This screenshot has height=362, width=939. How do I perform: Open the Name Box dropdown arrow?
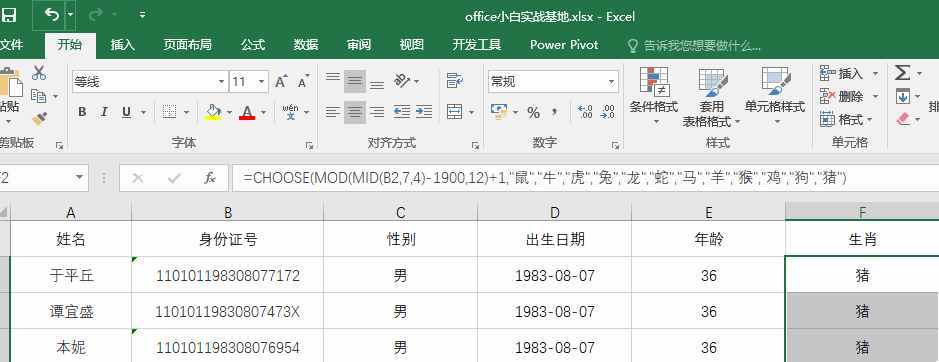(x=79, y=177)
